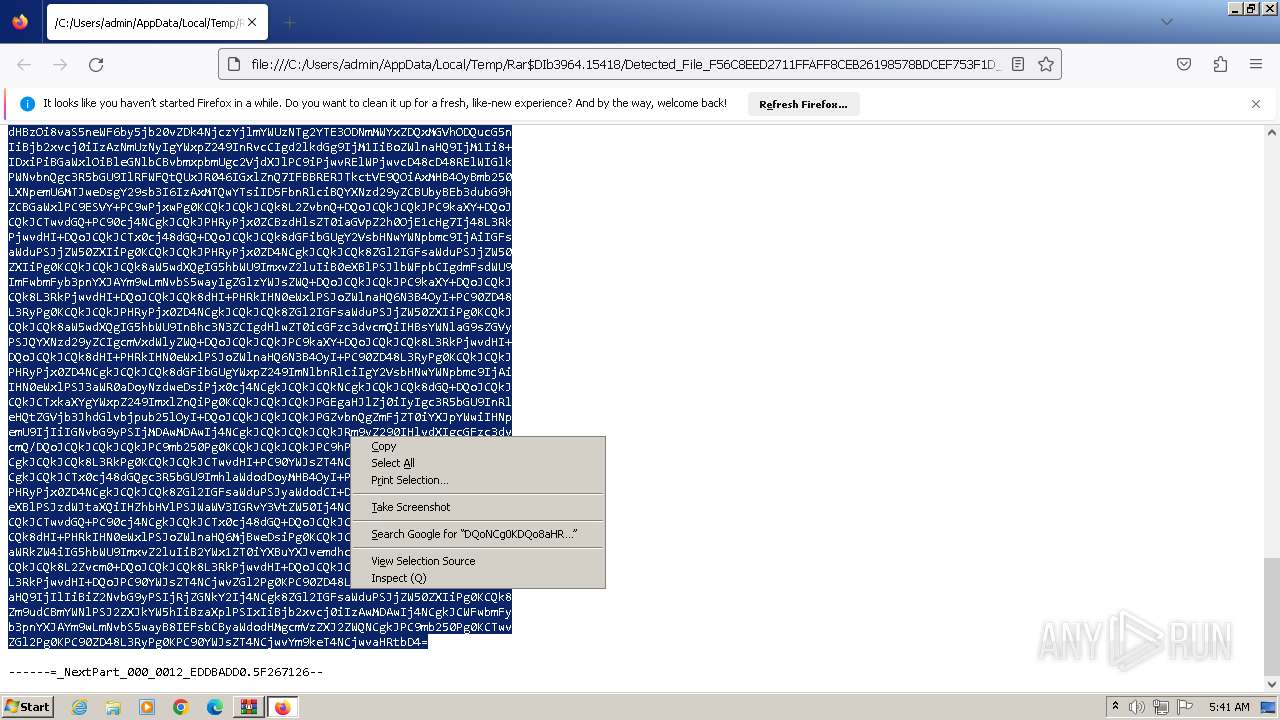The image size is (1280, 720).
Task: Open the Action Center flag icon
Action: tap(1185, 707)
